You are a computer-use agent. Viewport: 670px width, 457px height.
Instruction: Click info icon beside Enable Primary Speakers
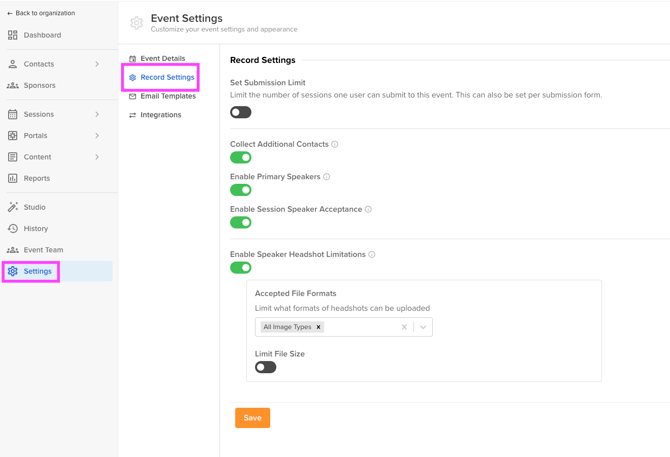(x=326, y=177)
